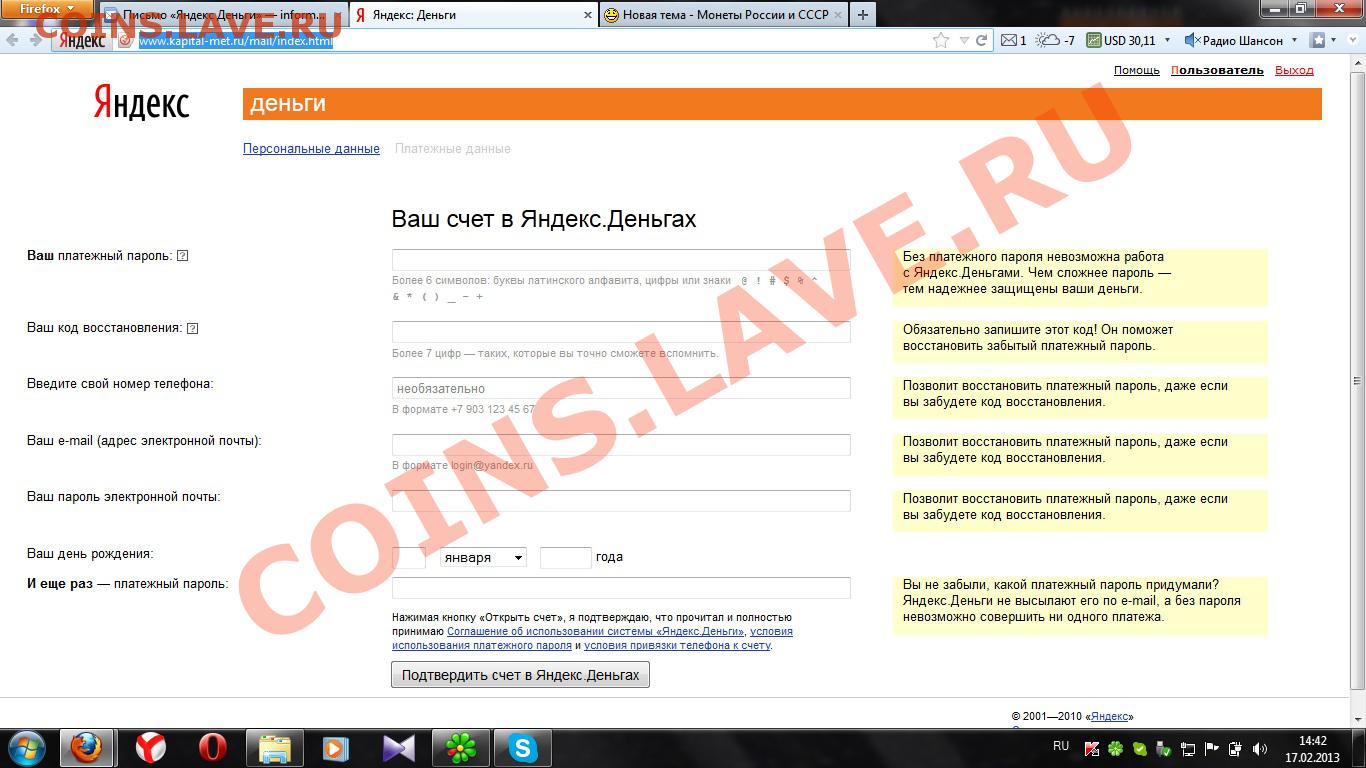Open Соглашение об использовании системы link

595,632
